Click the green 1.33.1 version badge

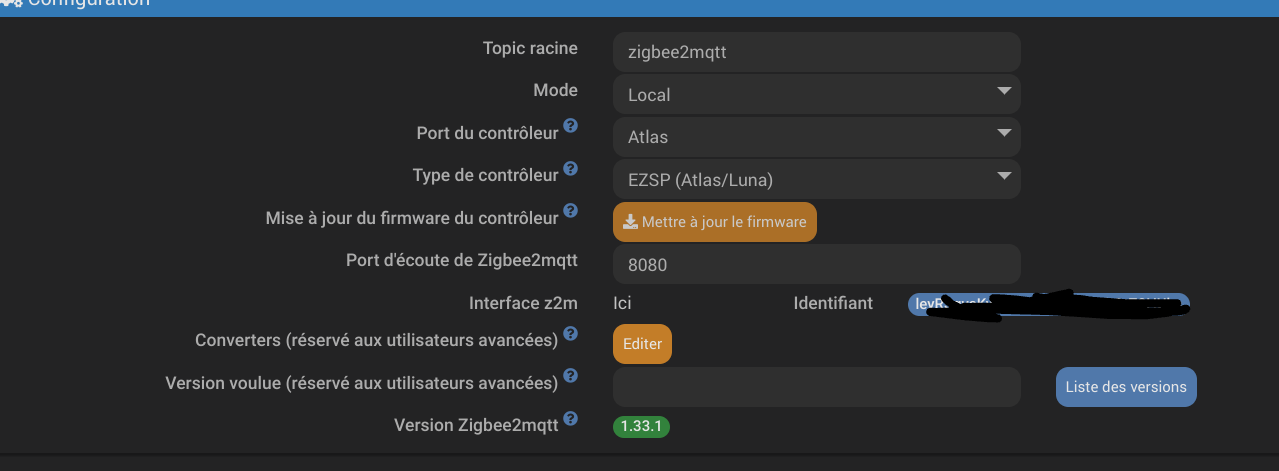click(641, 426)
